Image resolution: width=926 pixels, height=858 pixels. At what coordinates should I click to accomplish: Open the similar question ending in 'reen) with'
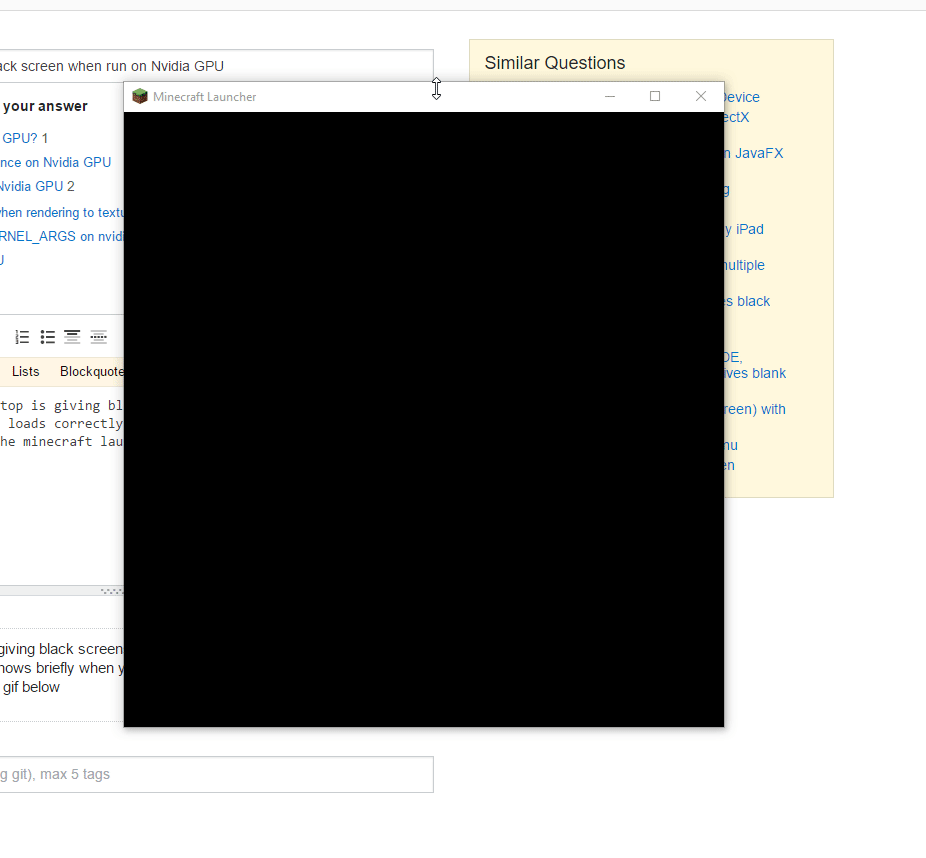(x=755, y=409)
